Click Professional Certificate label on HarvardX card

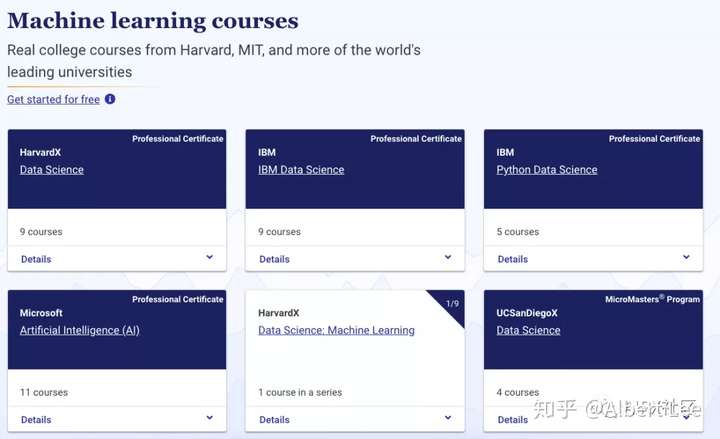pos(178,139)
